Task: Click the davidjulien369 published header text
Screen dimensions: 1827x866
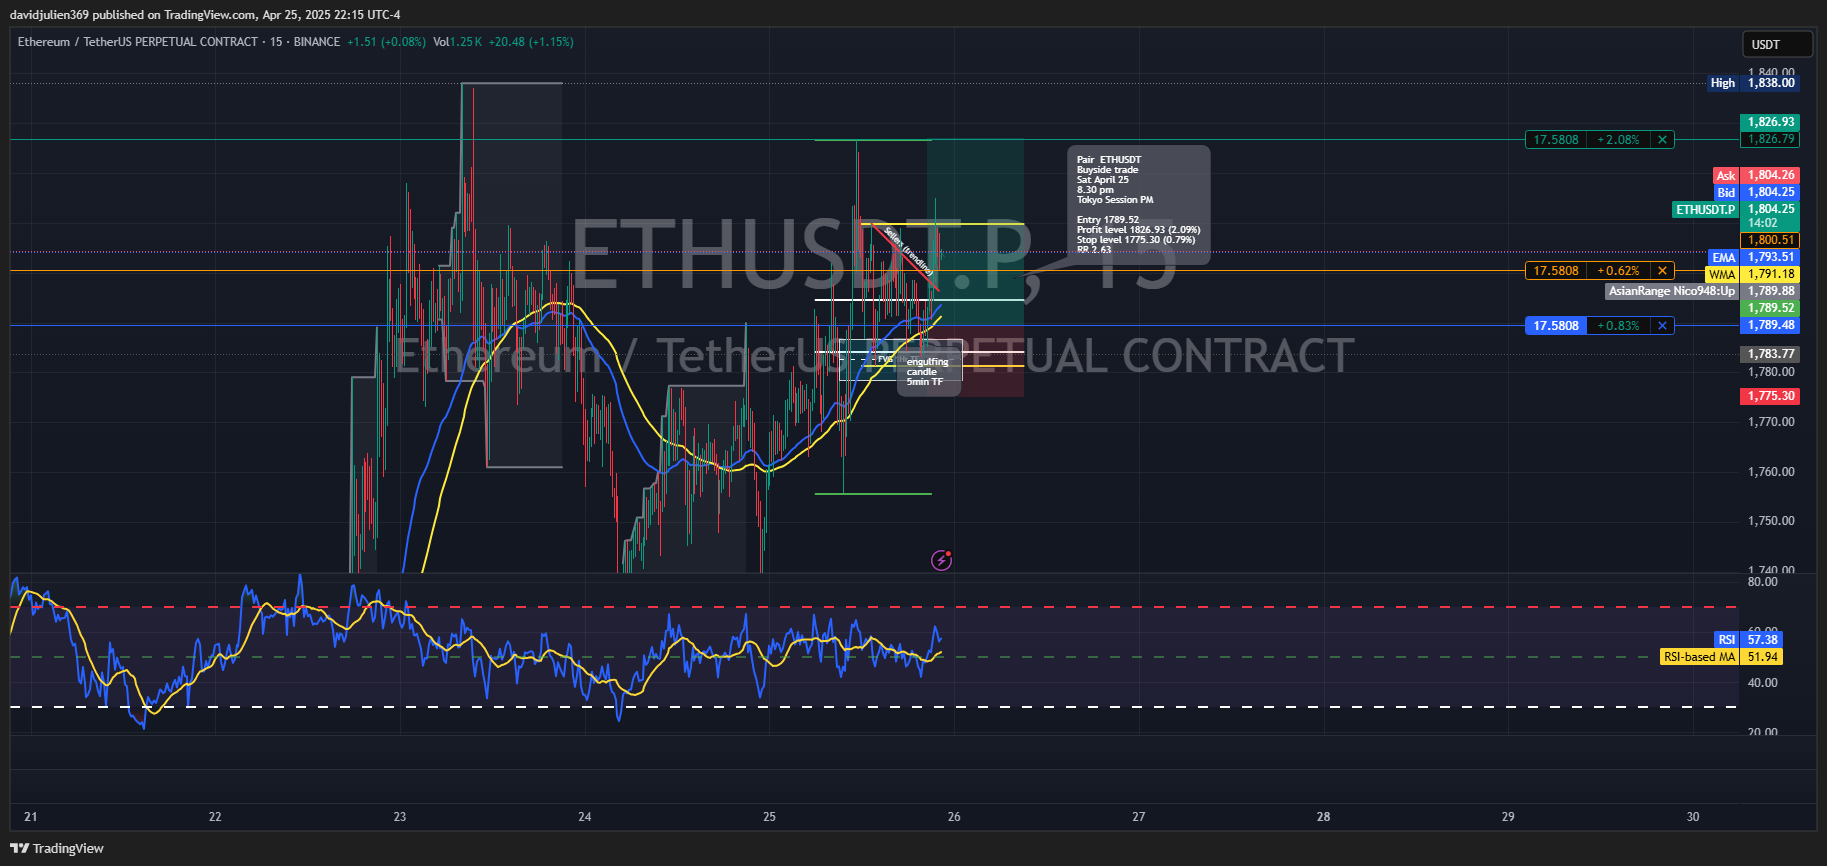Action: (205, 15)
